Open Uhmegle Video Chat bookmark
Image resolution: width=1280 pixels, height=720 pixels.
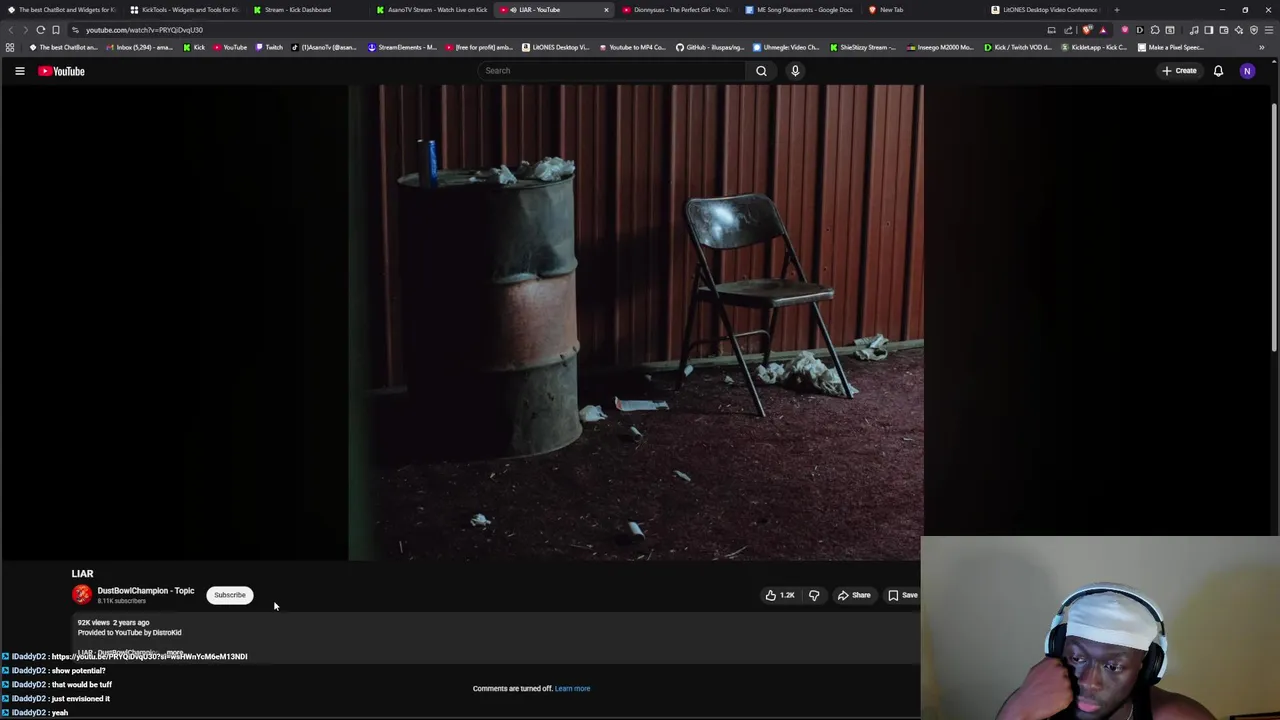coord(786,47)
